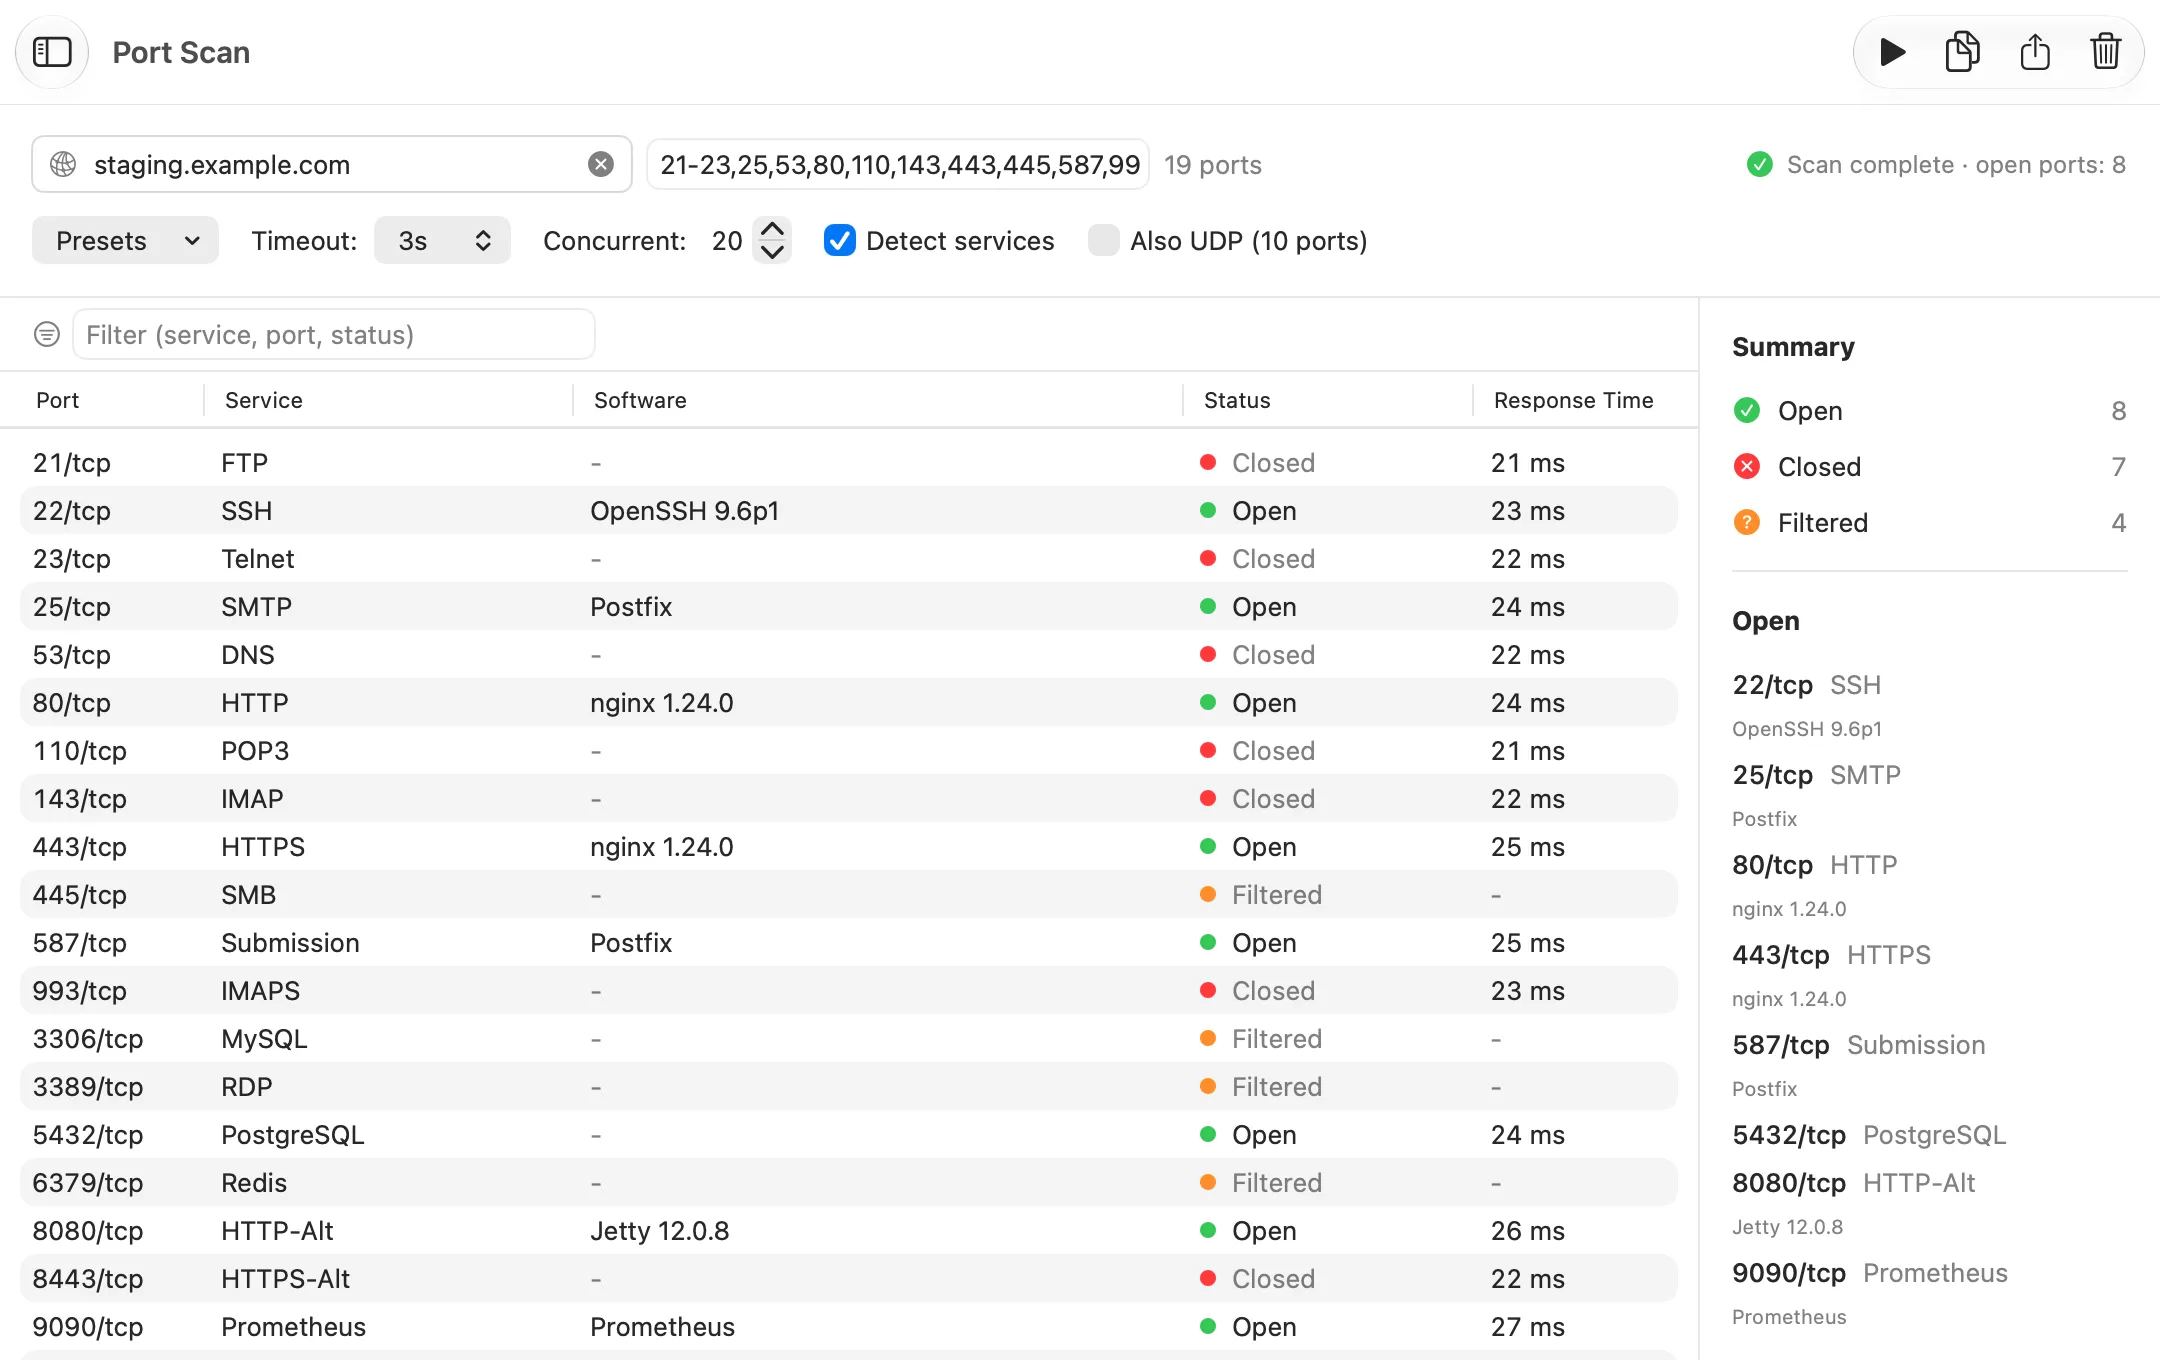Increase the Concurrent value with up arrow
The image size is (2160, 1360).
tap(772, 229)
